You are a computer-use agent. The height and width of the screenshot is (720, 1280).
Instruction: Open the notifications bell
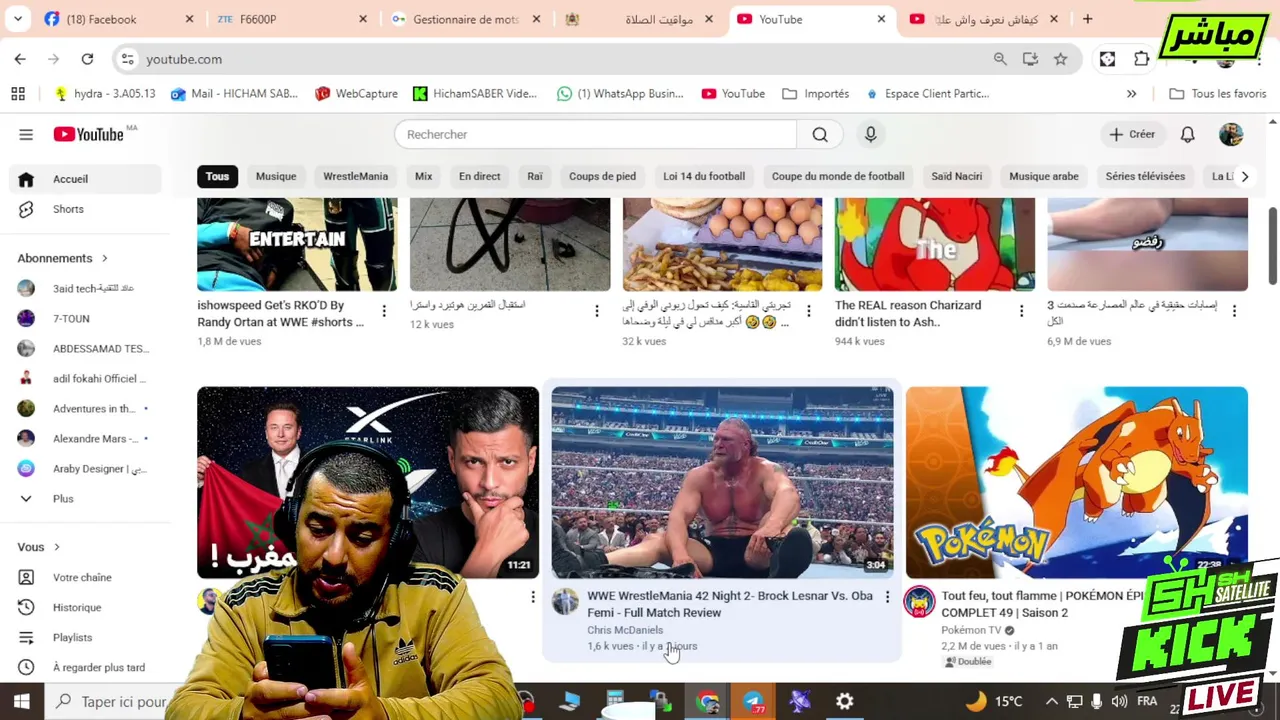click(1187, 134)
